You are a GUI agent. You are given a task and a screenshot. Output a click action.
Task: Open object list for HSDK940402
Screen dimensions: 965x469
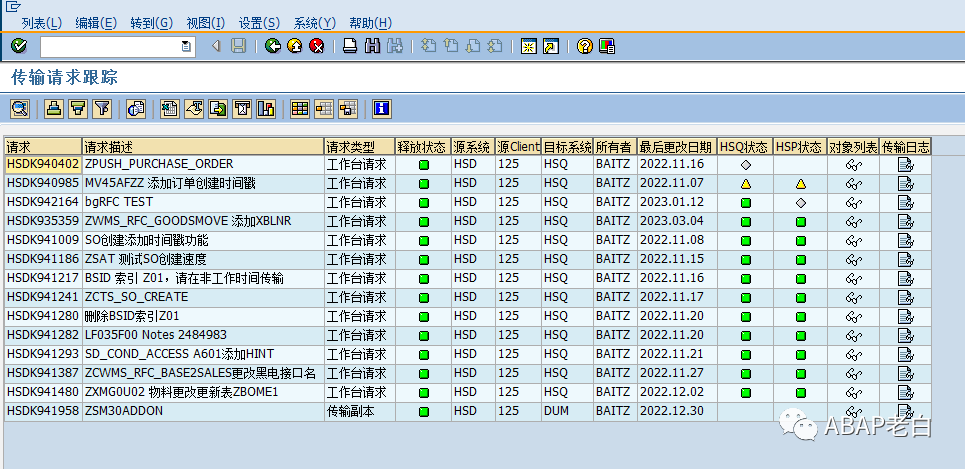point(853,164)
